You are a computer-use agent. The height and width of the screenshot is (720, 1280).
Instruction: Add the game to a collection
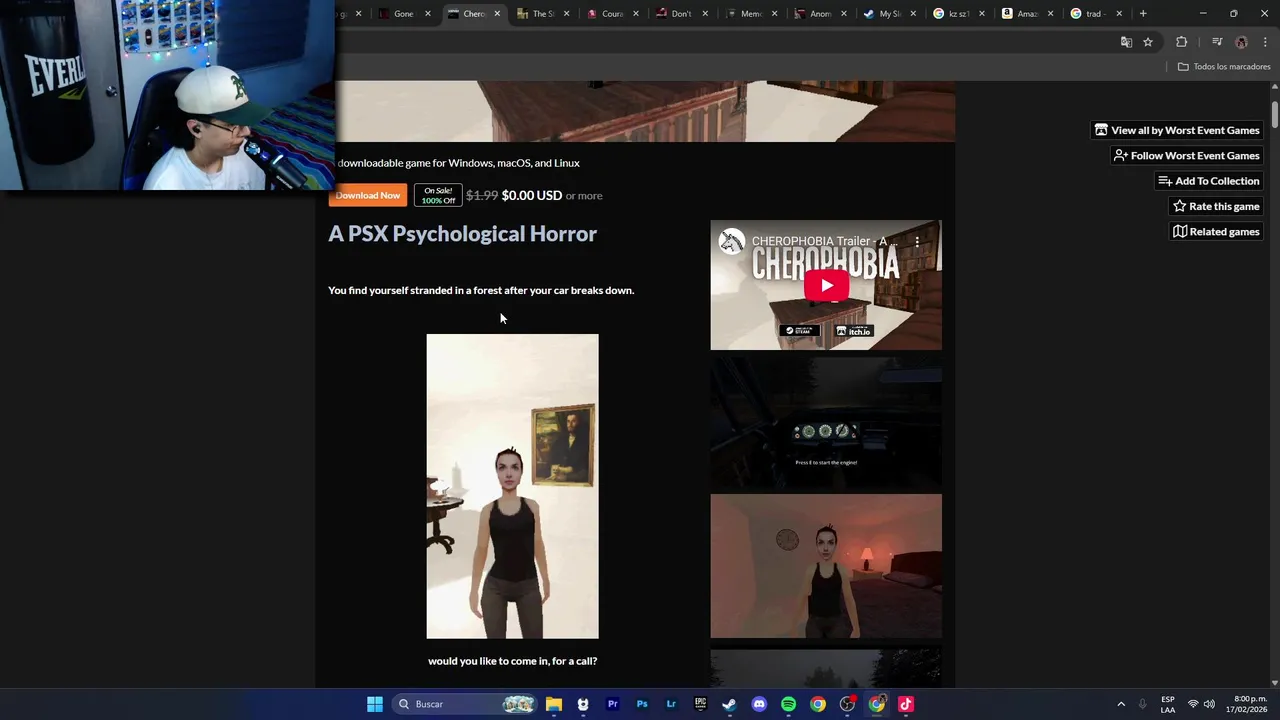(x=1208, y=181)
